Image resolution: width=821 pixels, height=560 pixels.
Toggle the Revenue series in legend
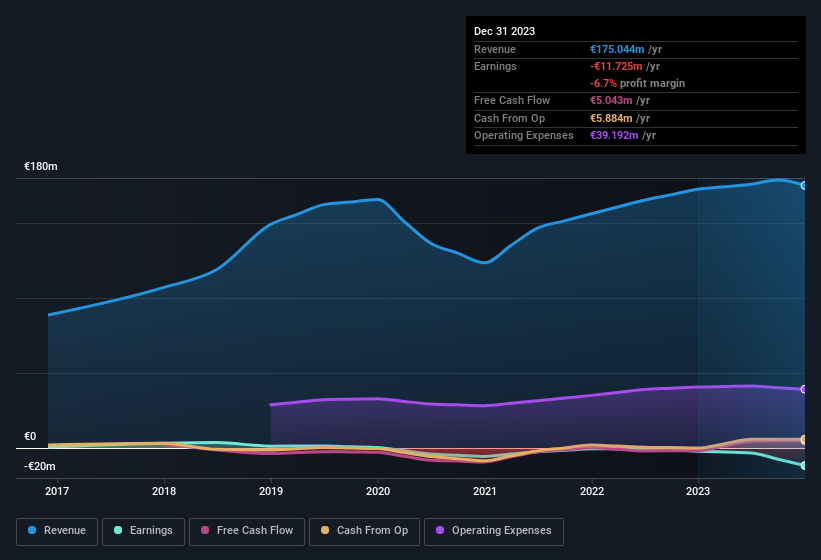pyautogui.click(x=57, y=530)
